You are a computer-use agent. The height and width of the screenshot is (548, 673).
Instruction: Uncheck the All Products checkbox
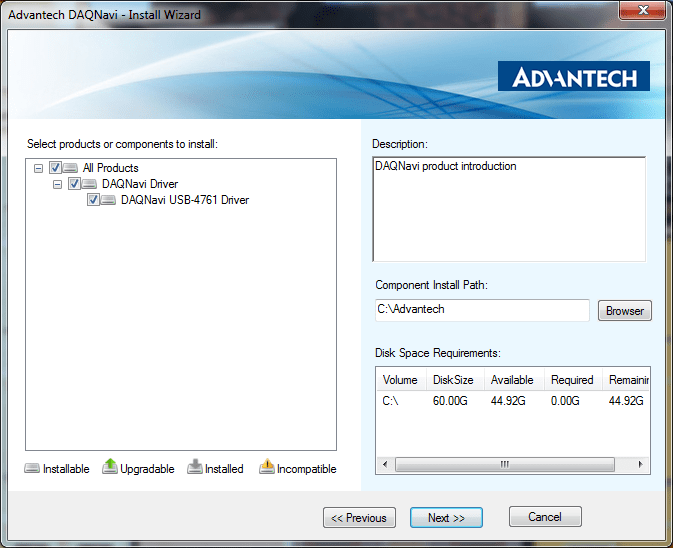(55, 167)
